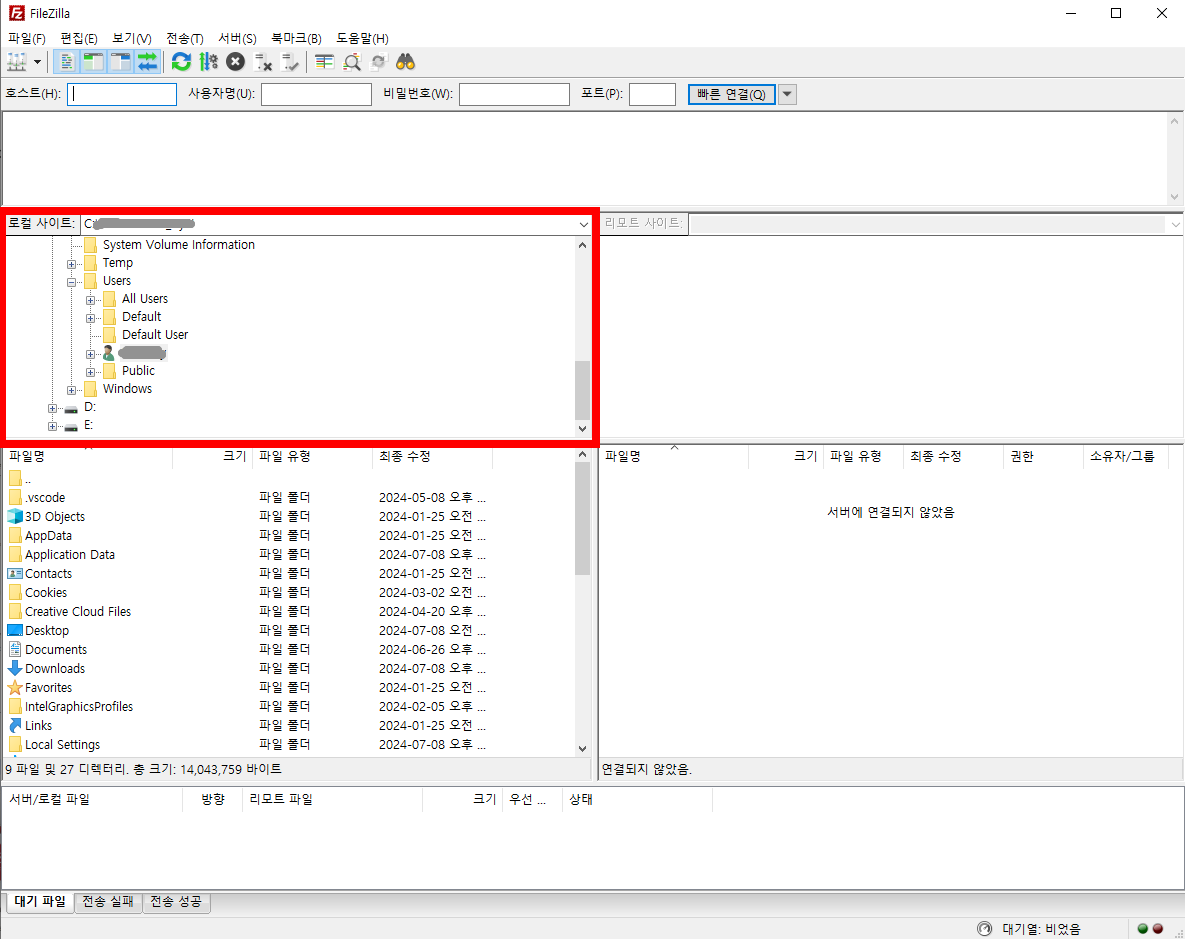1185x939 pixels.
Task: Select the Default User tree folder
Action: (155, 335)
